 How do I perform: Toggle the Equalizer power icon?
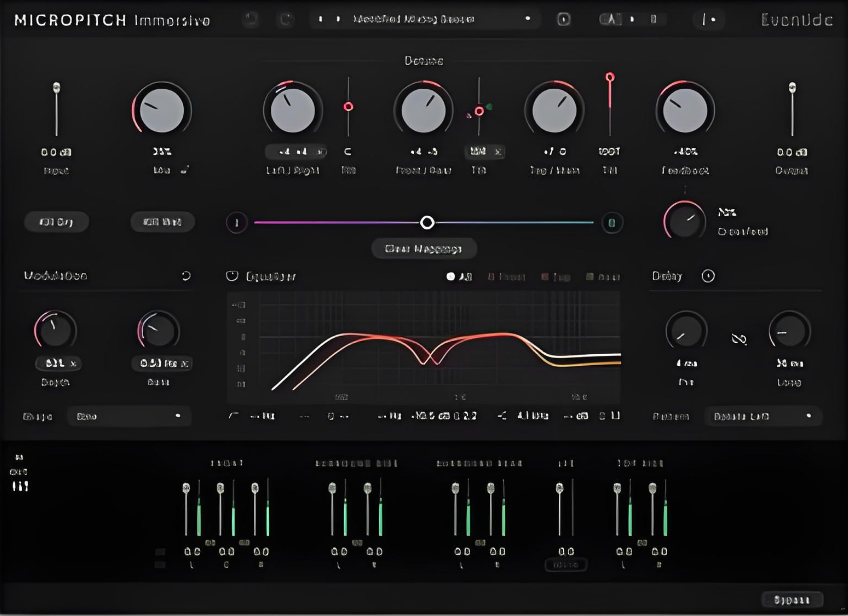point(232,276)
